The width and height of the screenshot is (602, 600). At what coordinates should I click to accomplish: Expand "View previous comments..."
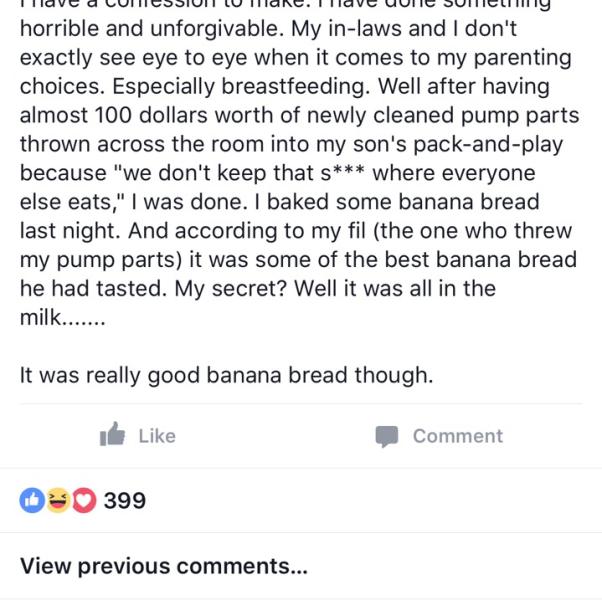[164, 566]
